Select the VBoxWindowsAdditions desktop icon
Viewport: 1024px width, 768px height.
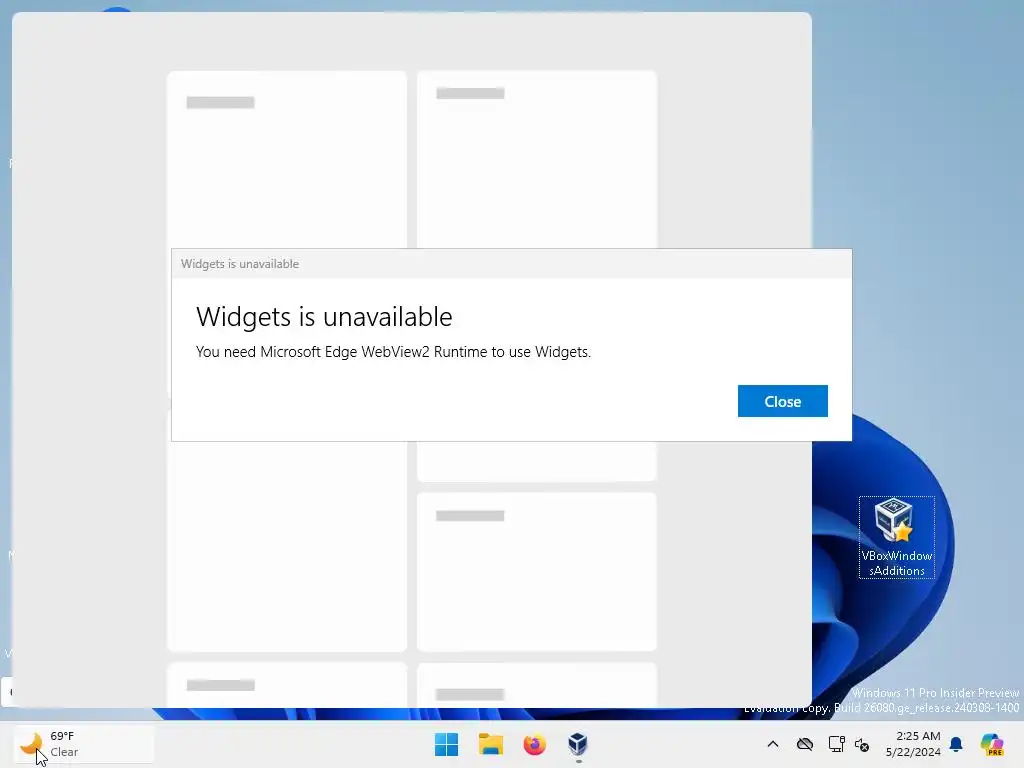897,537
